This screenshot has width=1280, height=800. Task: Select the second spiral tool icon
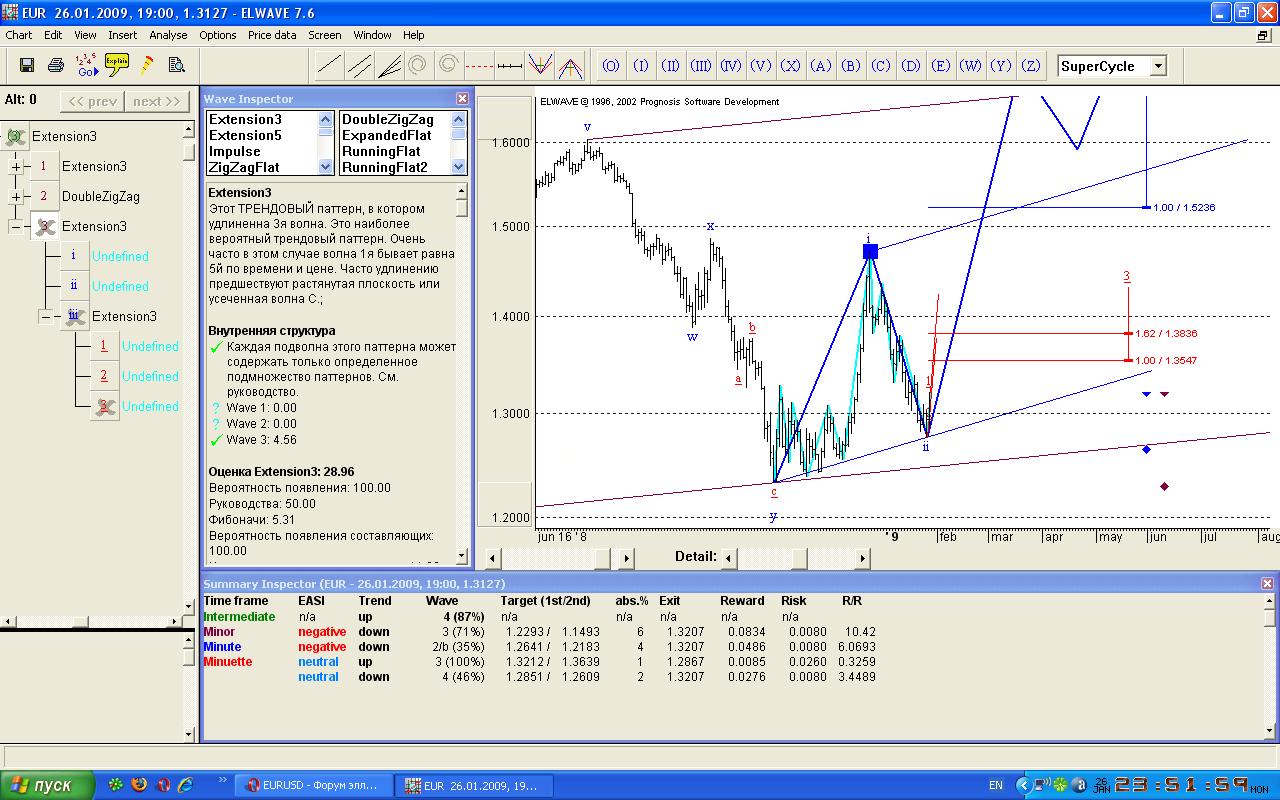click(448, 65)
